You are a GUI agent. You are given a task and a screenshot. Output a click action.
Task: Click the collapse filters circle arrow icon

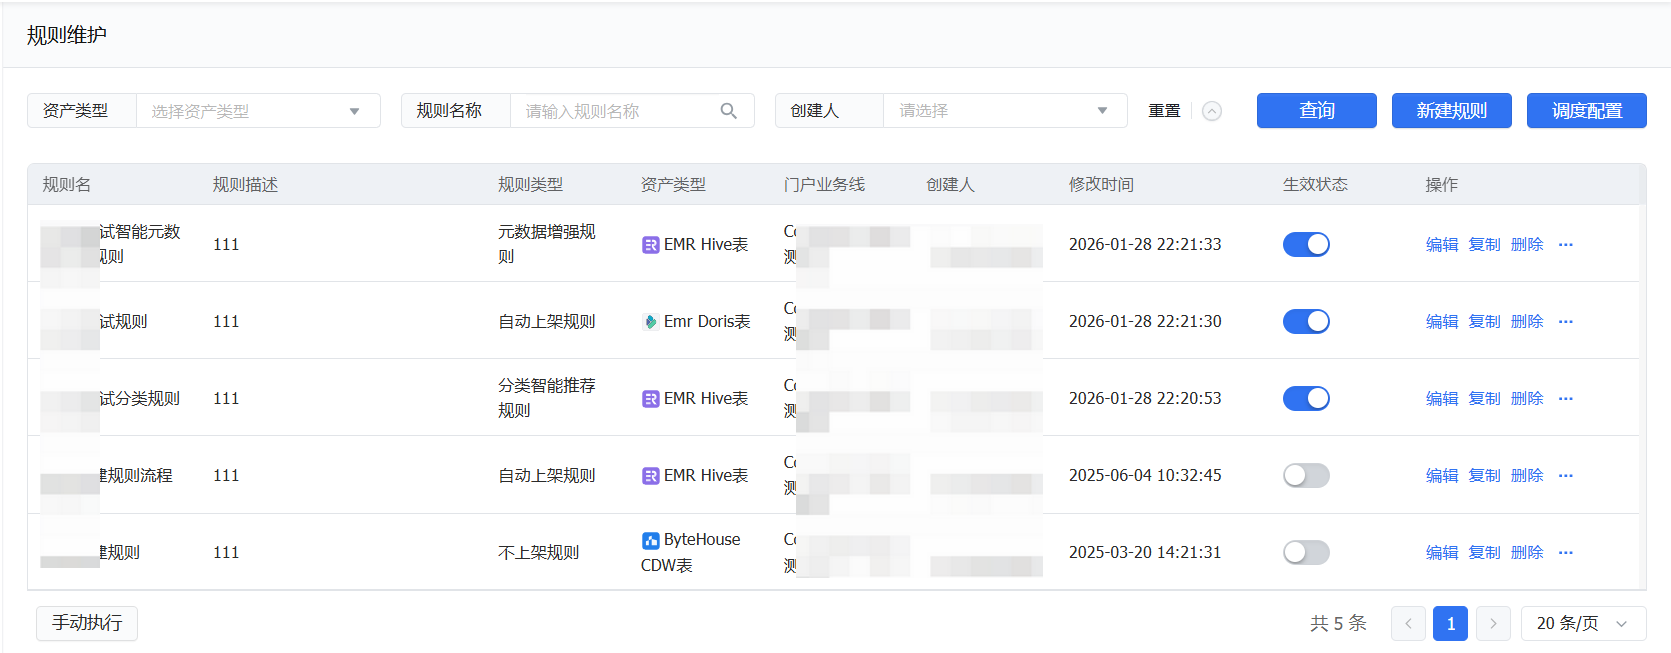pos(1212,111)
